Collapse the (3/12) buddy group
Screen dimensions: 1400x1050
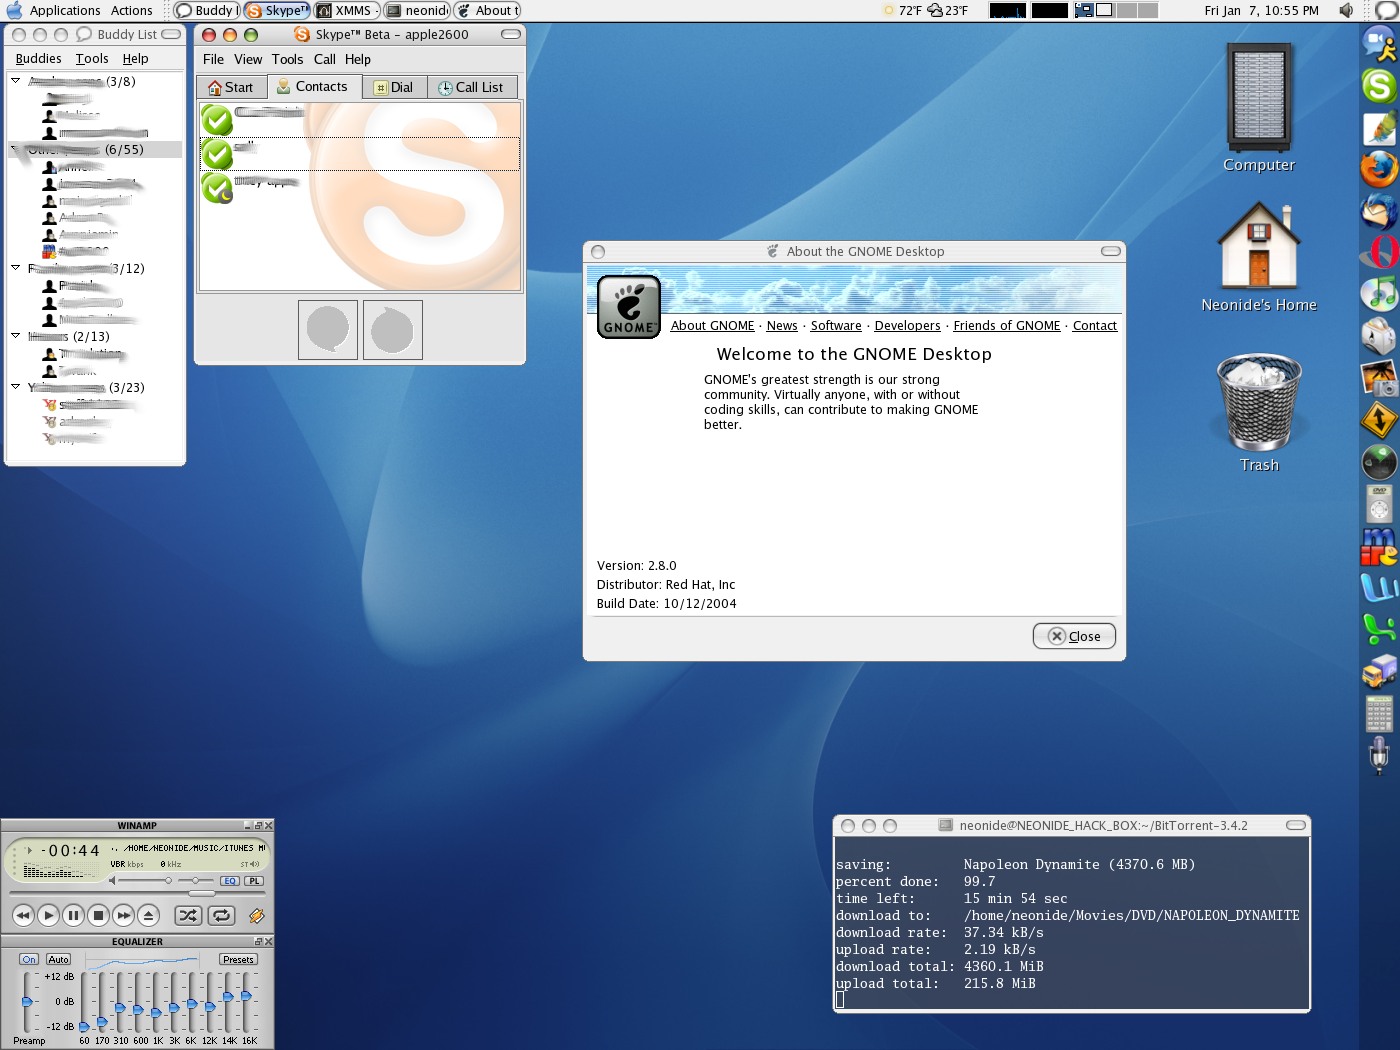(x=15, y=267)
